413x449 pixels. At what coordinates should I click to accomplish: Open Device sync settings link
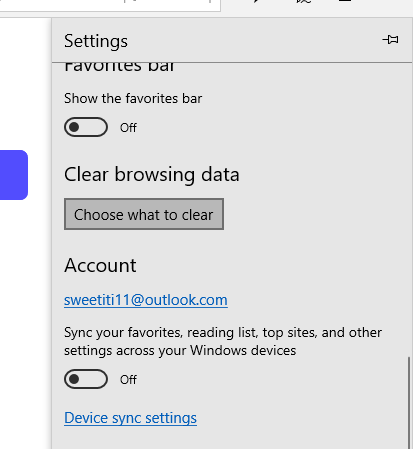click(x=130, y=418)
